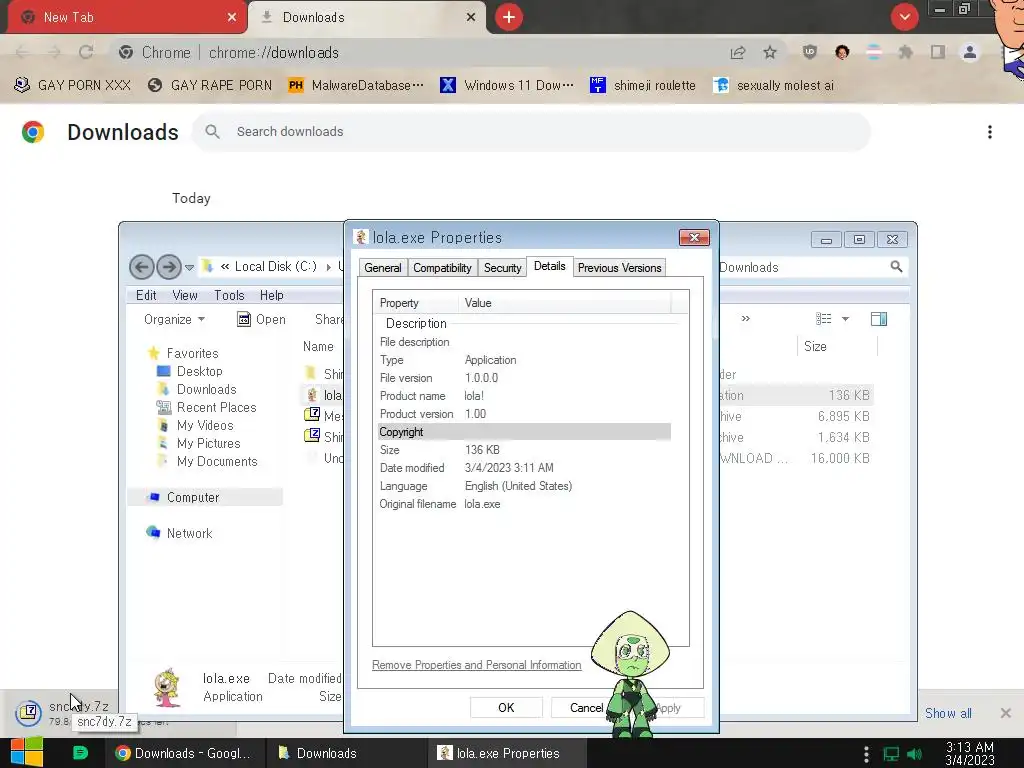Open the Chrome profile avatar icon
The width and height of the screenshot is (1024, 768).
coord(970,52)
